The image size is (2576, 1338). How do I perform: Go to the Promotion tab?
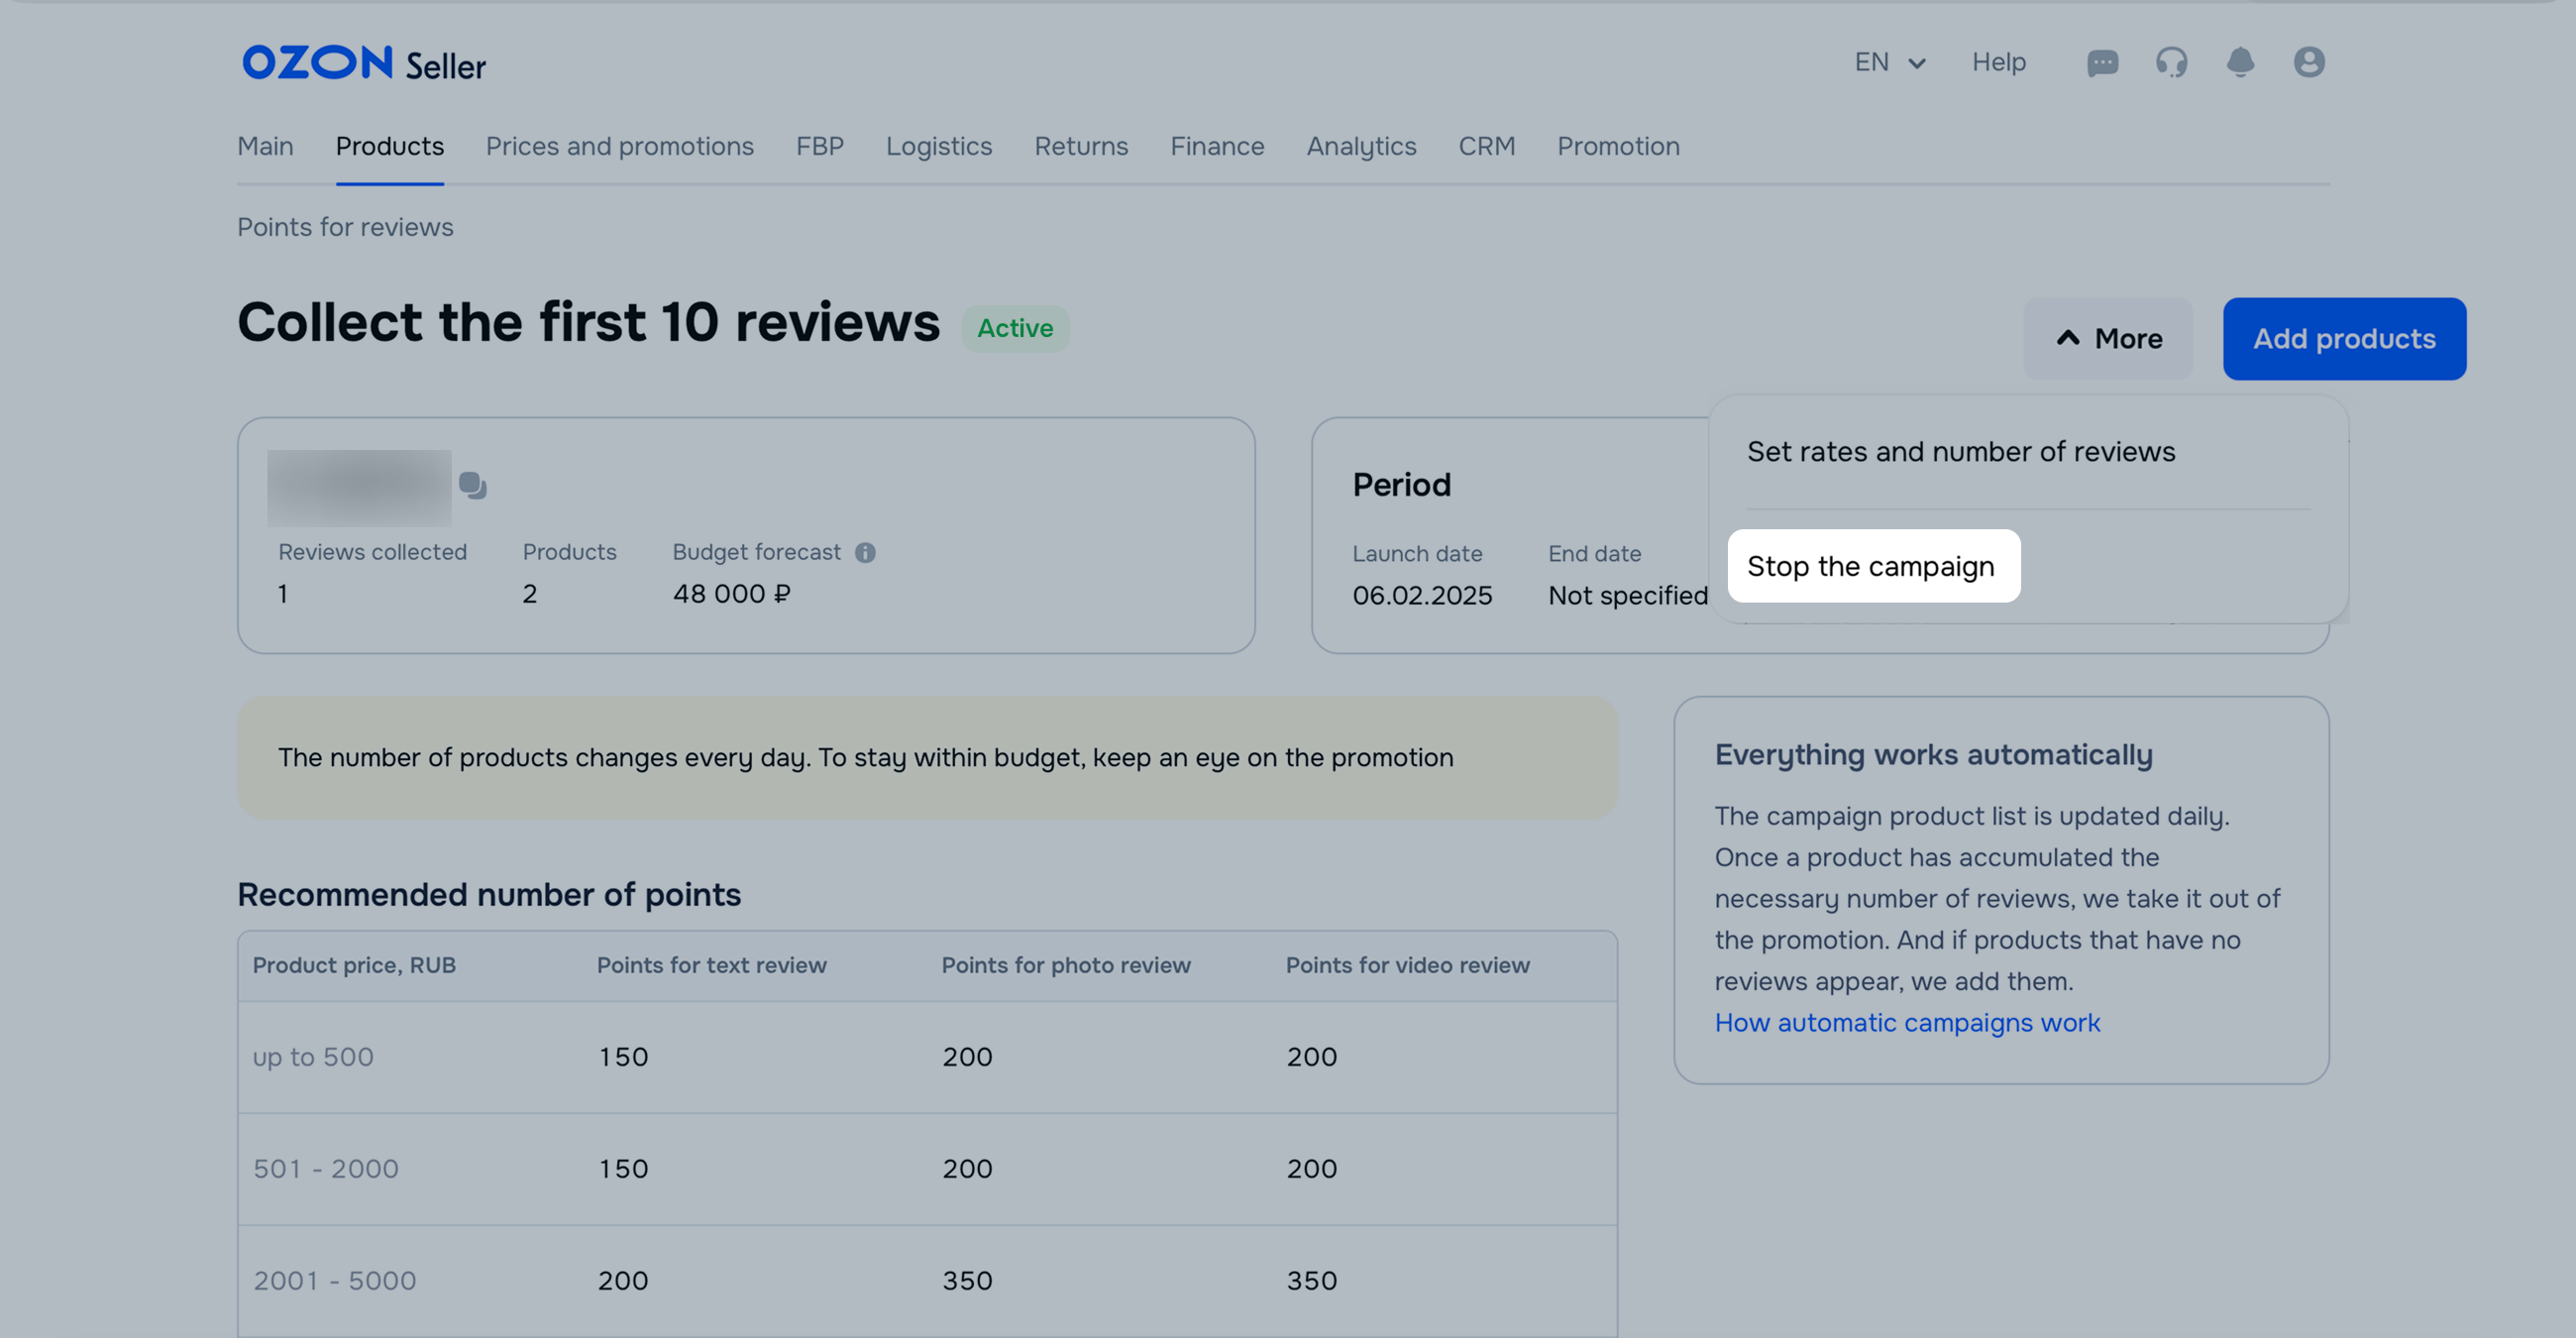click(x=1617, y=147)
